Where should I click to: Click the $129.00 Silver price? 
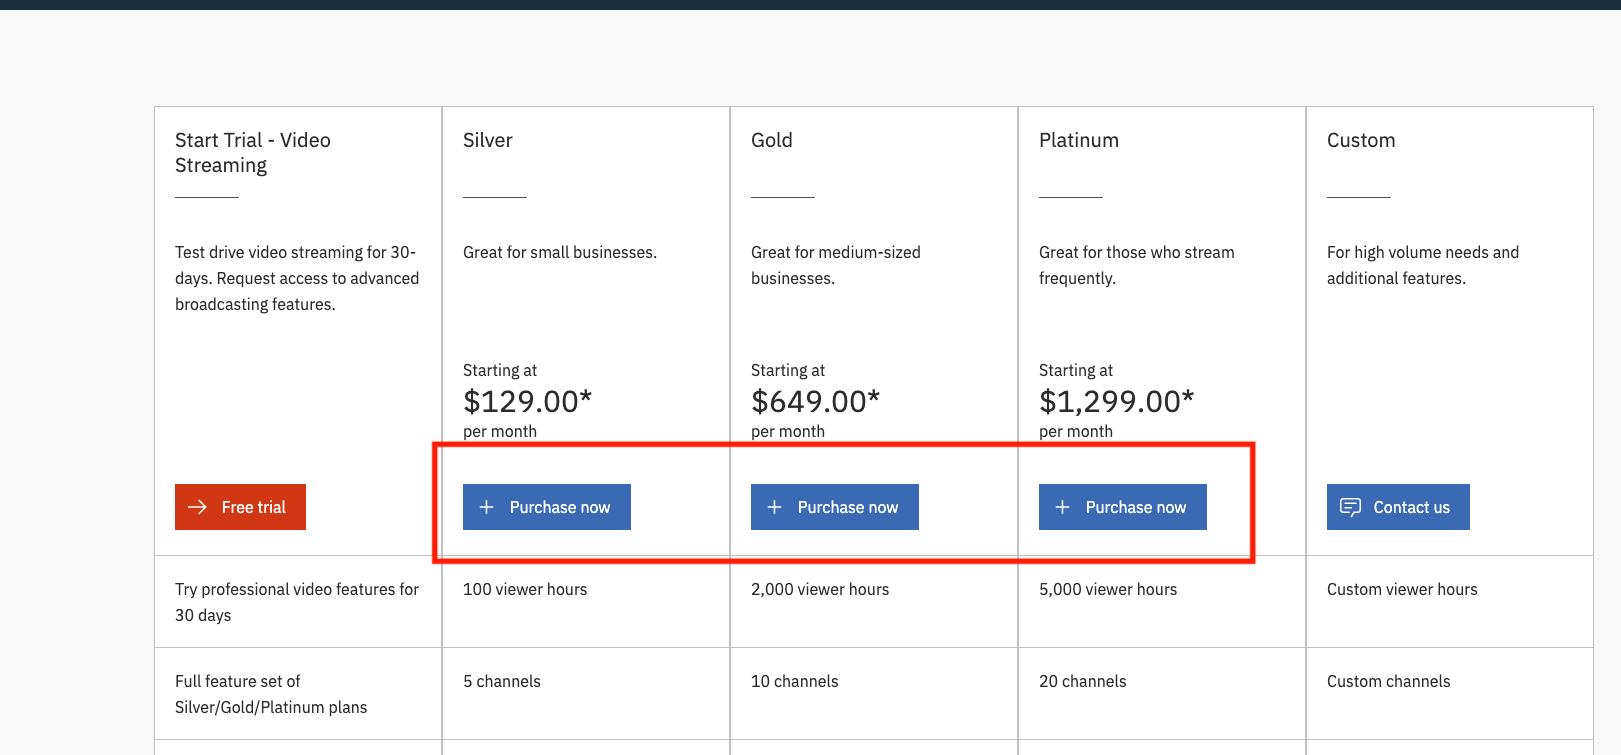click(528, 401)
